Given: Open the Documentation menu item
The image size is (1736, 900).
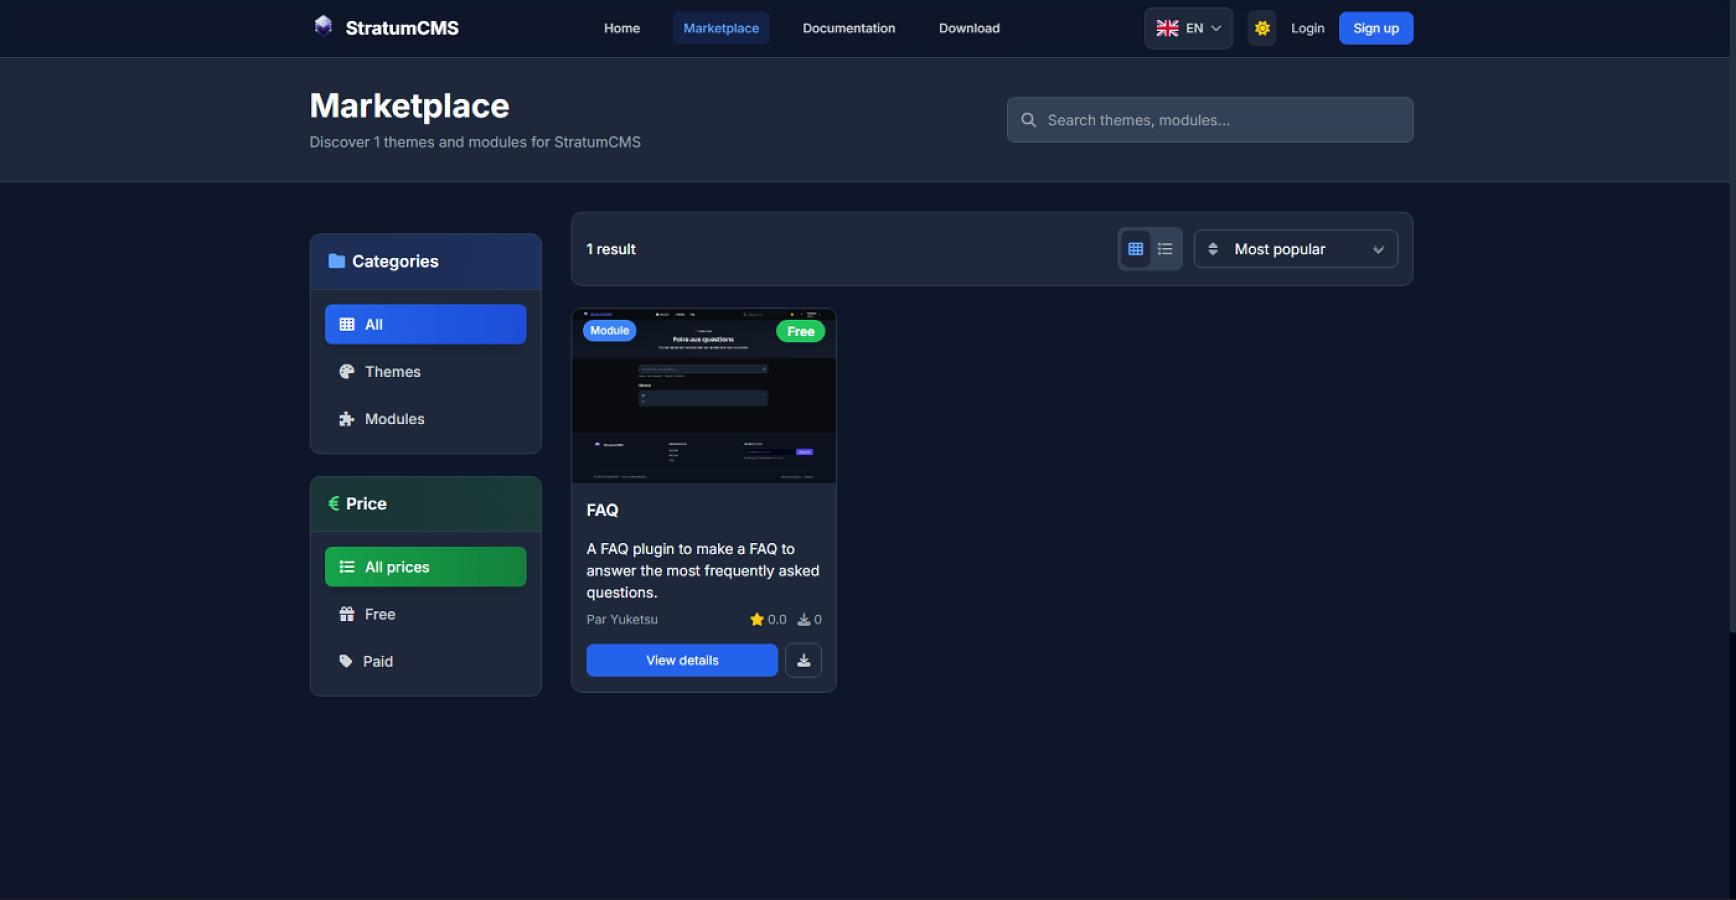Looking at the screenshot, I should pos(848,28).
